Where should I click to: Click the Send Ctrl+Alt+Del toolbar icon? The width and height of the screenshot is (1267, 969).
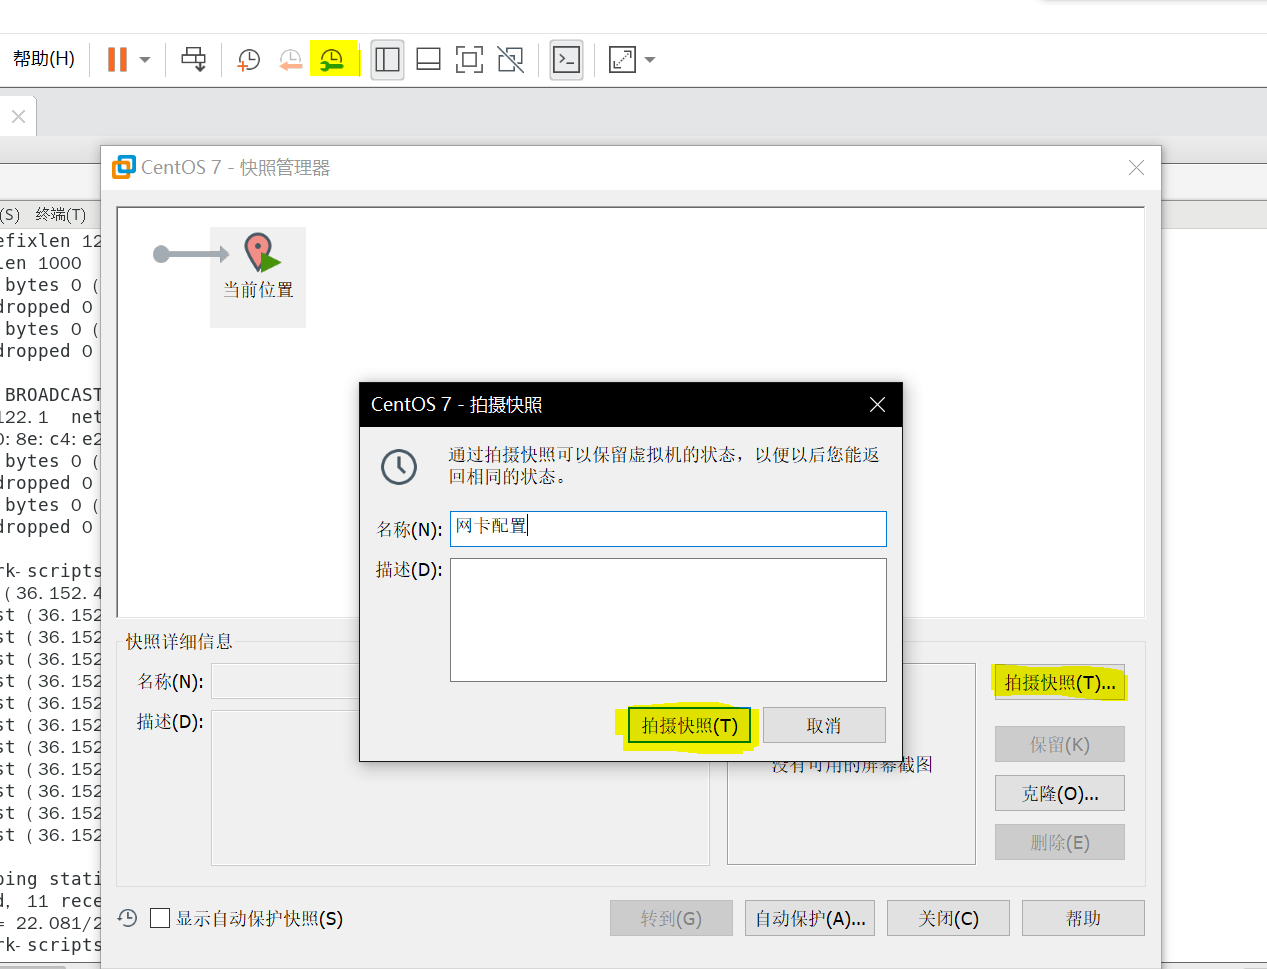point(194,60)
